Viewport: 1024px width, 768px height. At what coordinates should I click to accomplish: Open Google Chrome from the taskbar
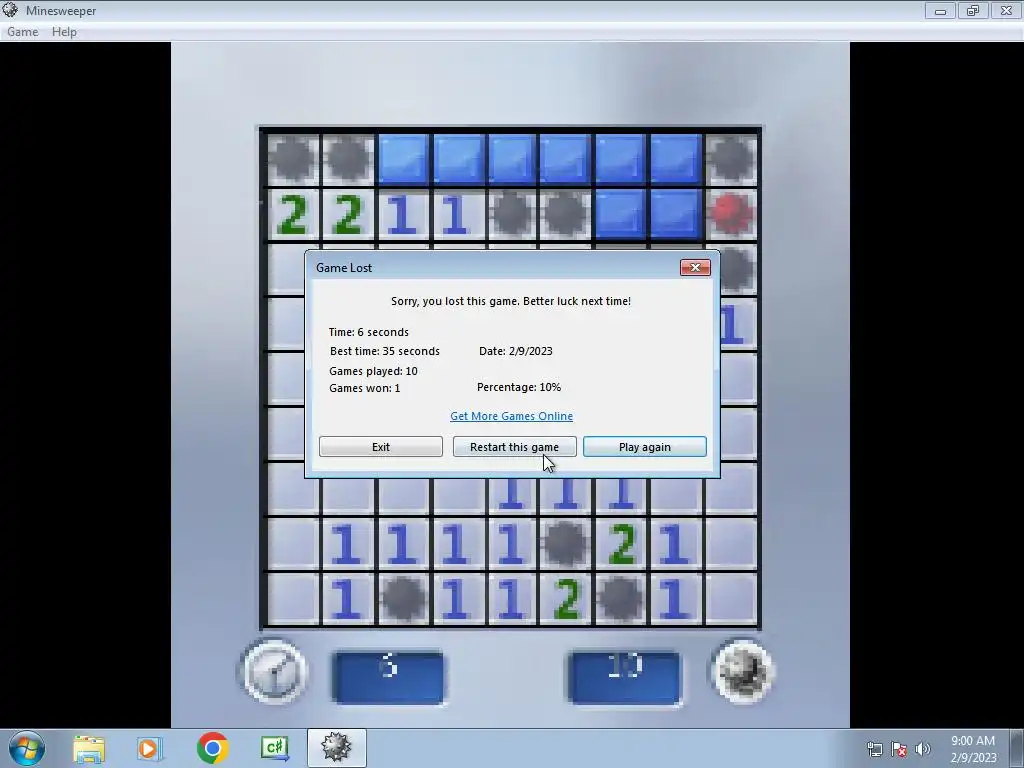pos(212,748)
